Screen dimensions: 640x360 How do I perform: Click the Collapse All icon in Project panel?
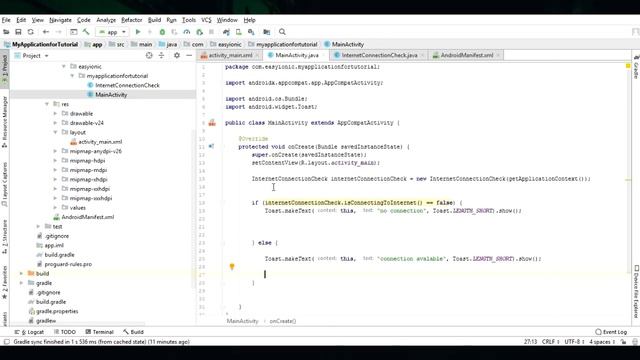tap(162, 56)
